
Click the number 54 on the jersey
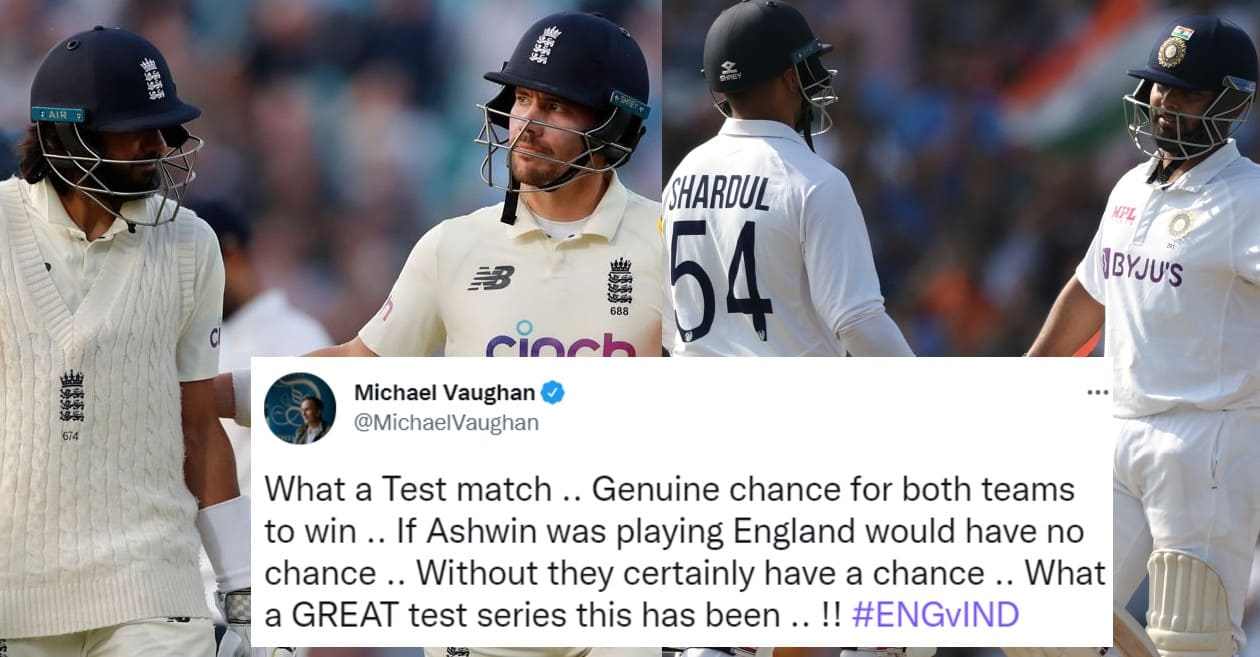point(721,281)
